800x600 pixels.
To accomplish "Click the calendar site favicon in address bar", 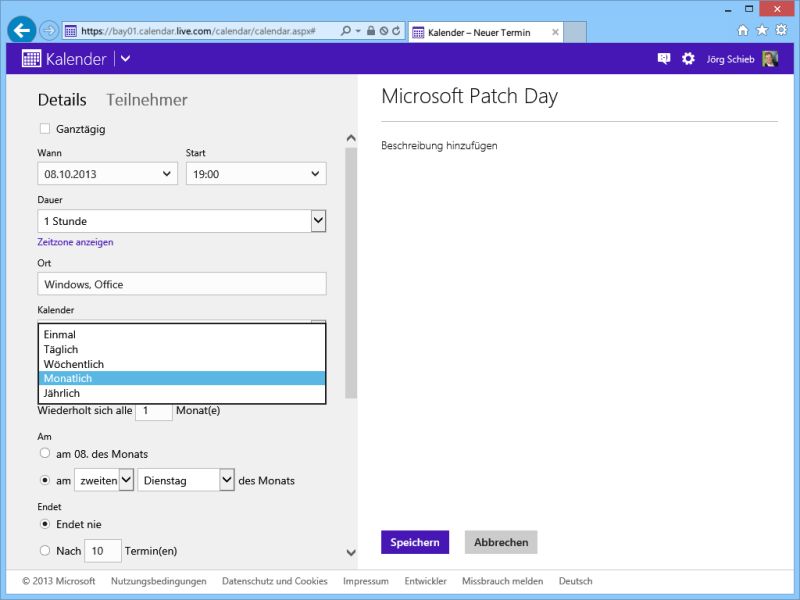I will pyautogui.click(x=71, y=31).
